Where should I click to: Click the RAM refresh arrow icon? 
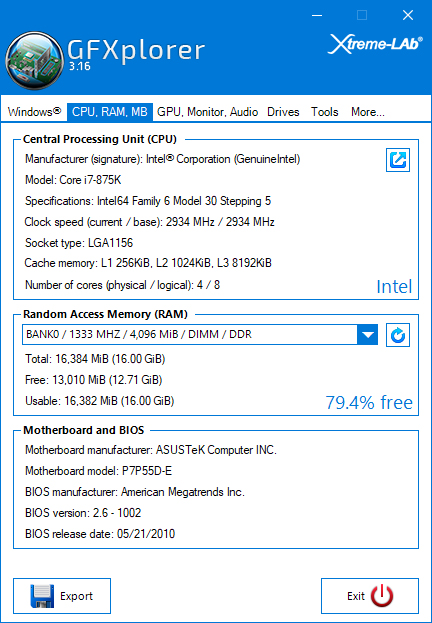click(x=398, y=335)
